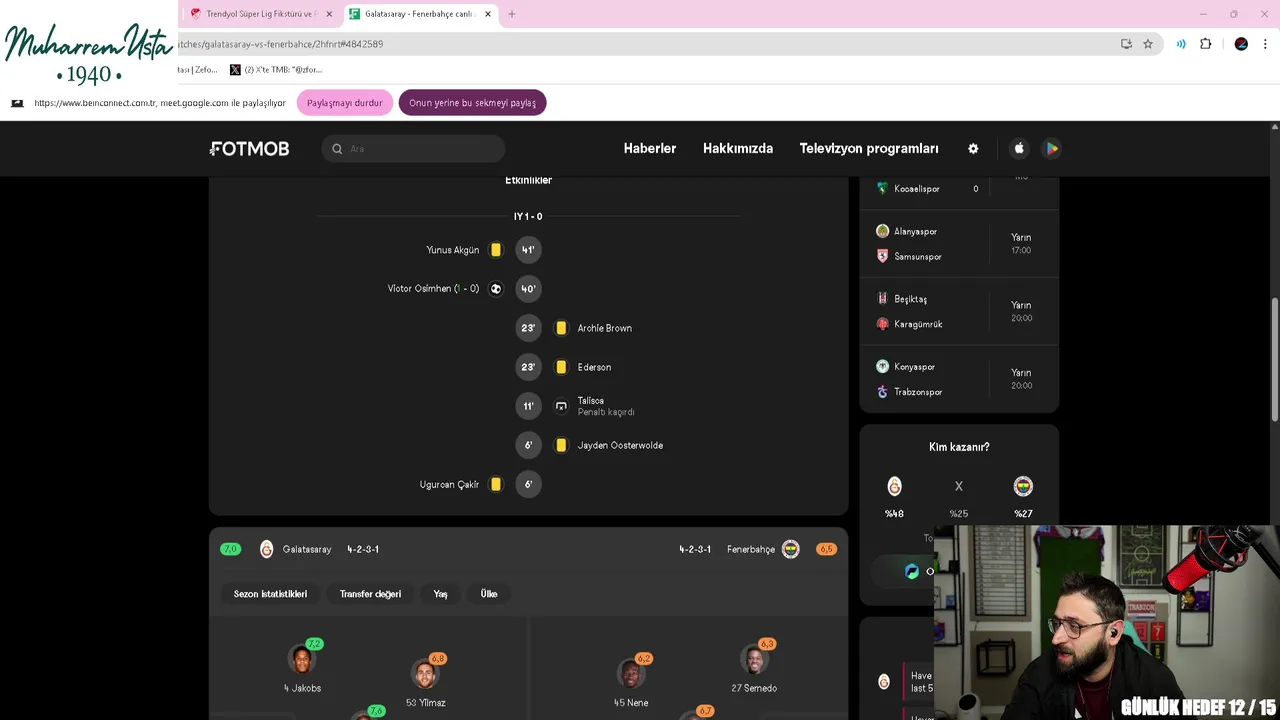Open the Konyaspor vs Trabzonspor match
The width and height of the screenshot is (1280, 720).
click(959, 379)
